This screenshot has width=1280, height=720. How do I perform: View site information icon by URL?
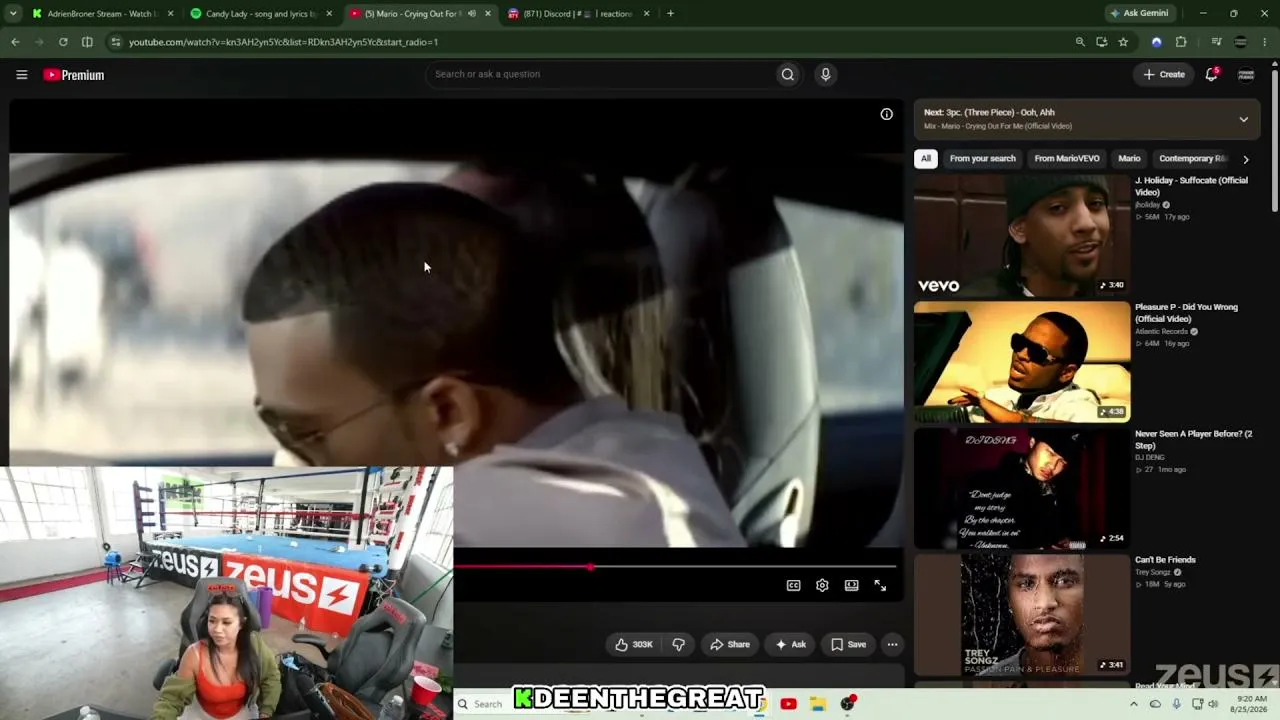pos(116,42)
